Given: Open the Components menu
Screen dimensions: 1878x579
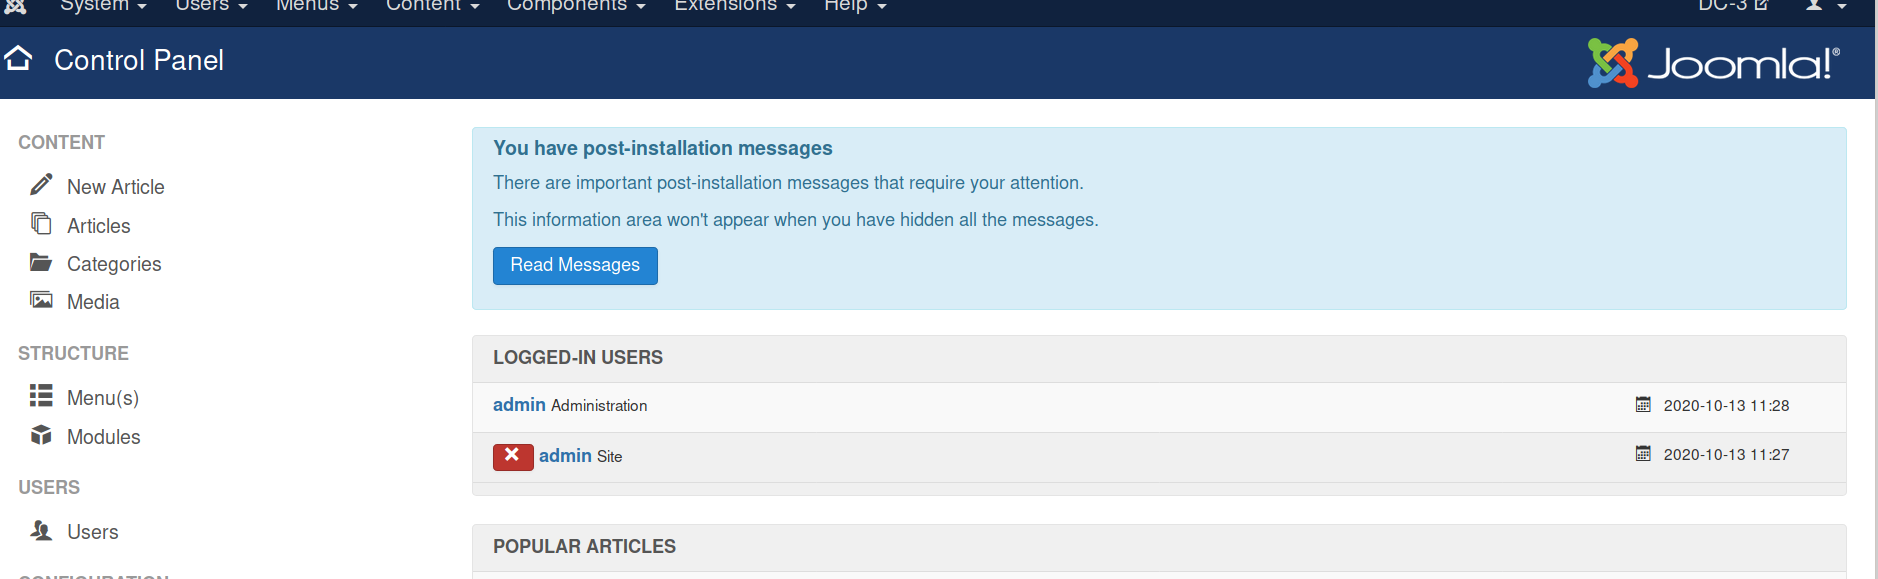Looking at the screenshot, I should click(x=576, y=6).
